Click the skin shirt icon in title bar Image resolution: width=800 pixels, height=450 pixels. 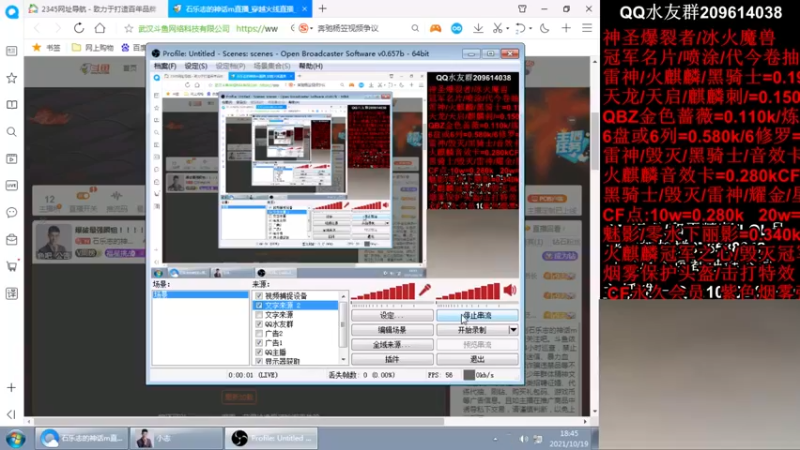pos(522,9)
